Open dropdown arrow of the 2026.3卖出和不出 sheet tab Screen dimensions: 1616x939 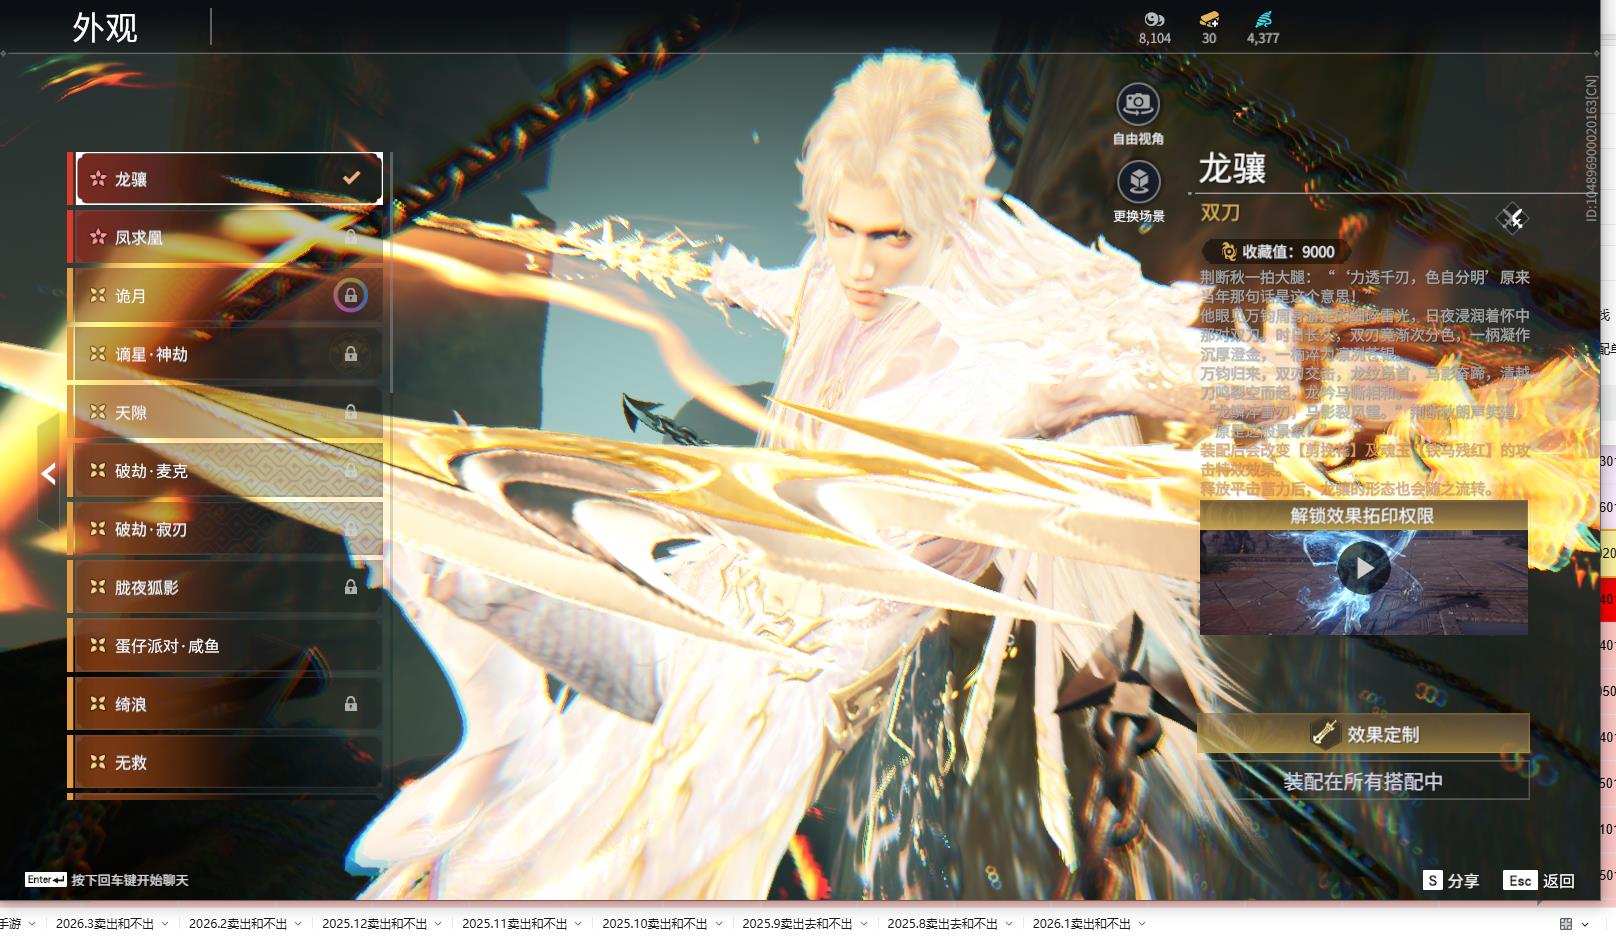point(165,924)
